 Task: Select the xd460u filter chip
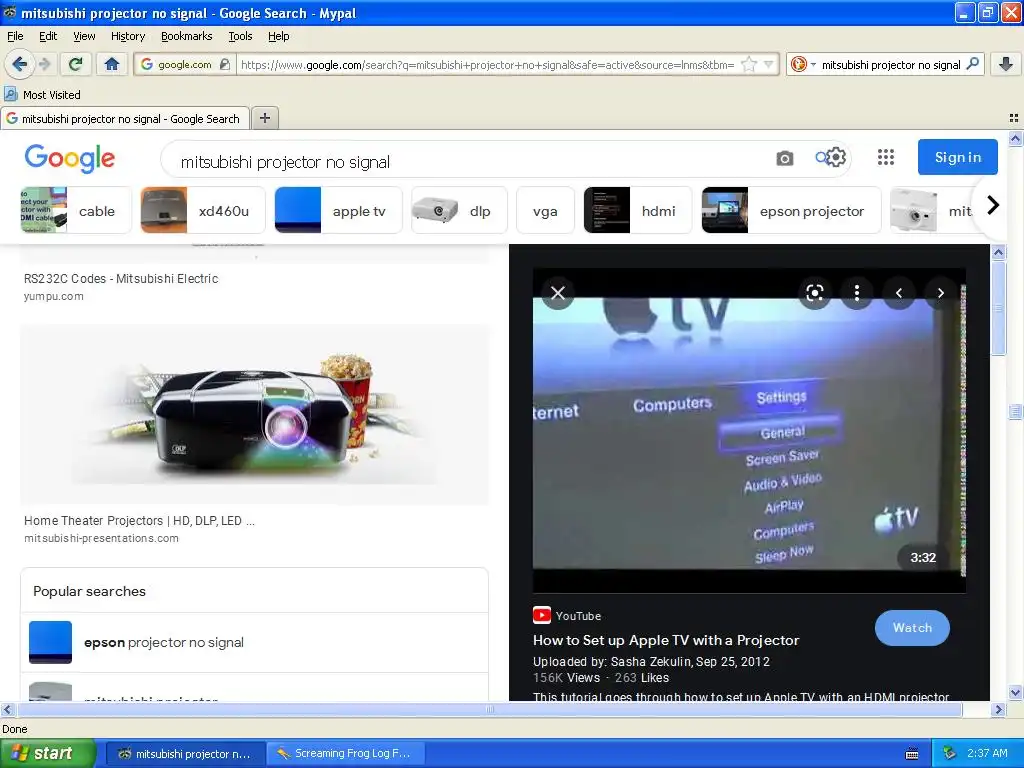203,210
